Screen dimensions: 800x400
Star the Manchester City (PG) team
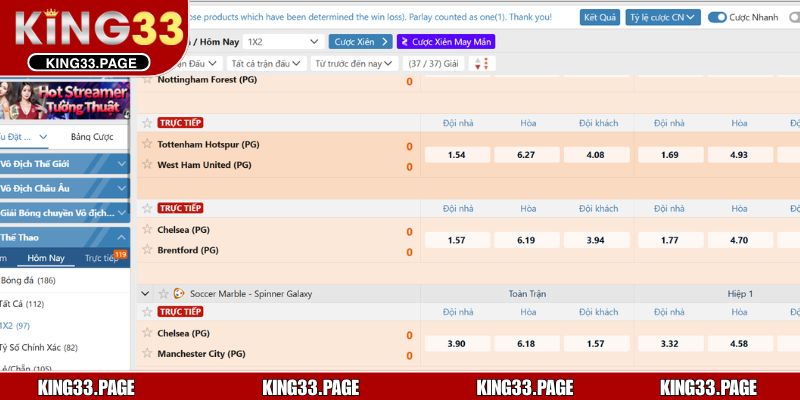(147, 353)
